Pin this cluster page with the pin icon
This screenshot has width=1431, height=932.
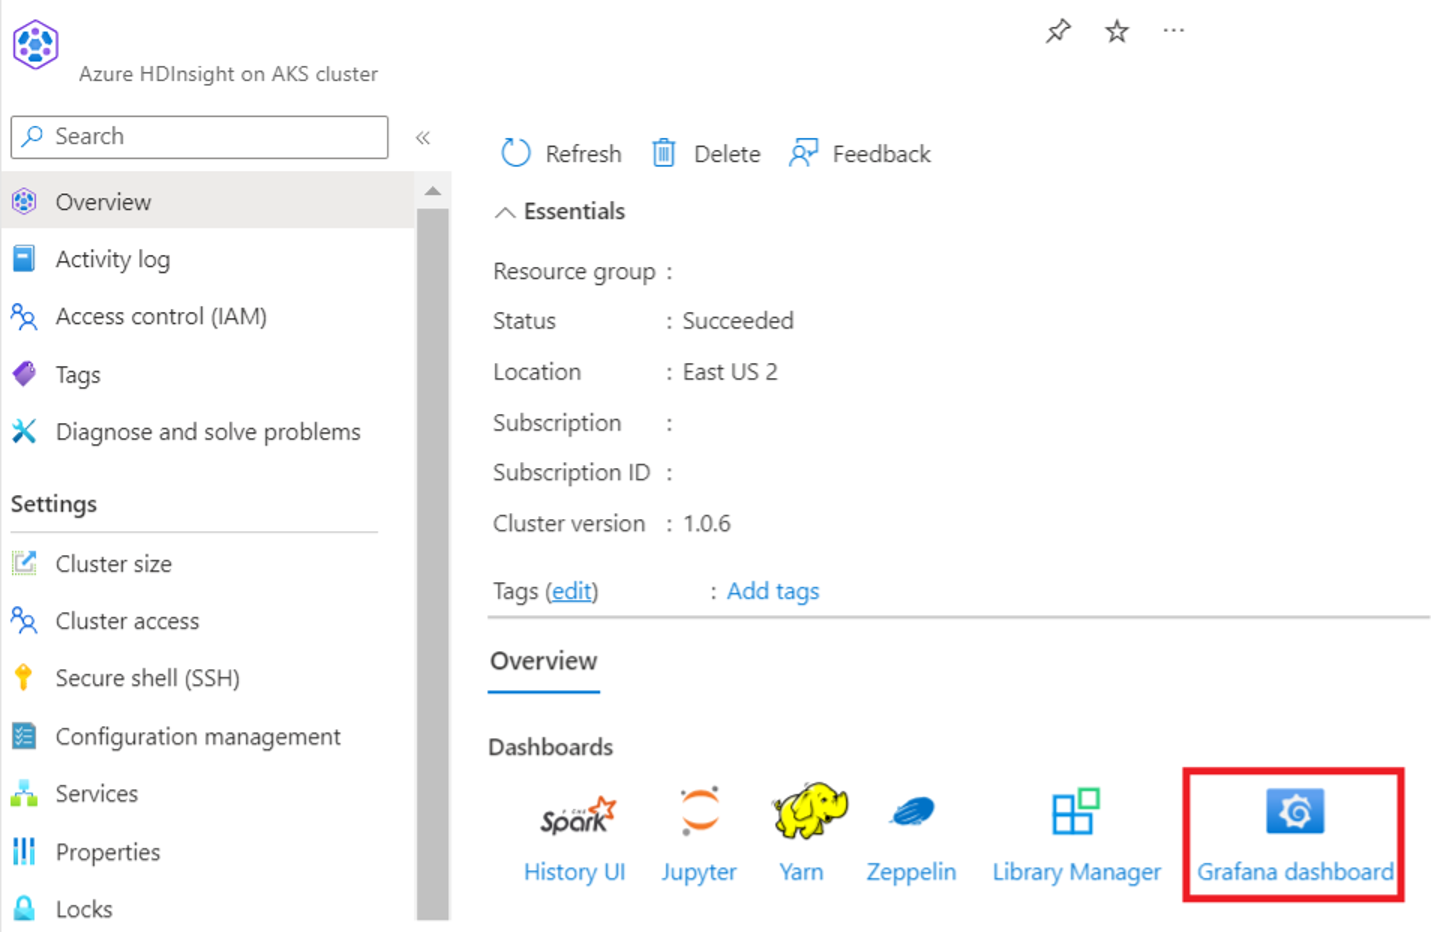click(1058, 31)
